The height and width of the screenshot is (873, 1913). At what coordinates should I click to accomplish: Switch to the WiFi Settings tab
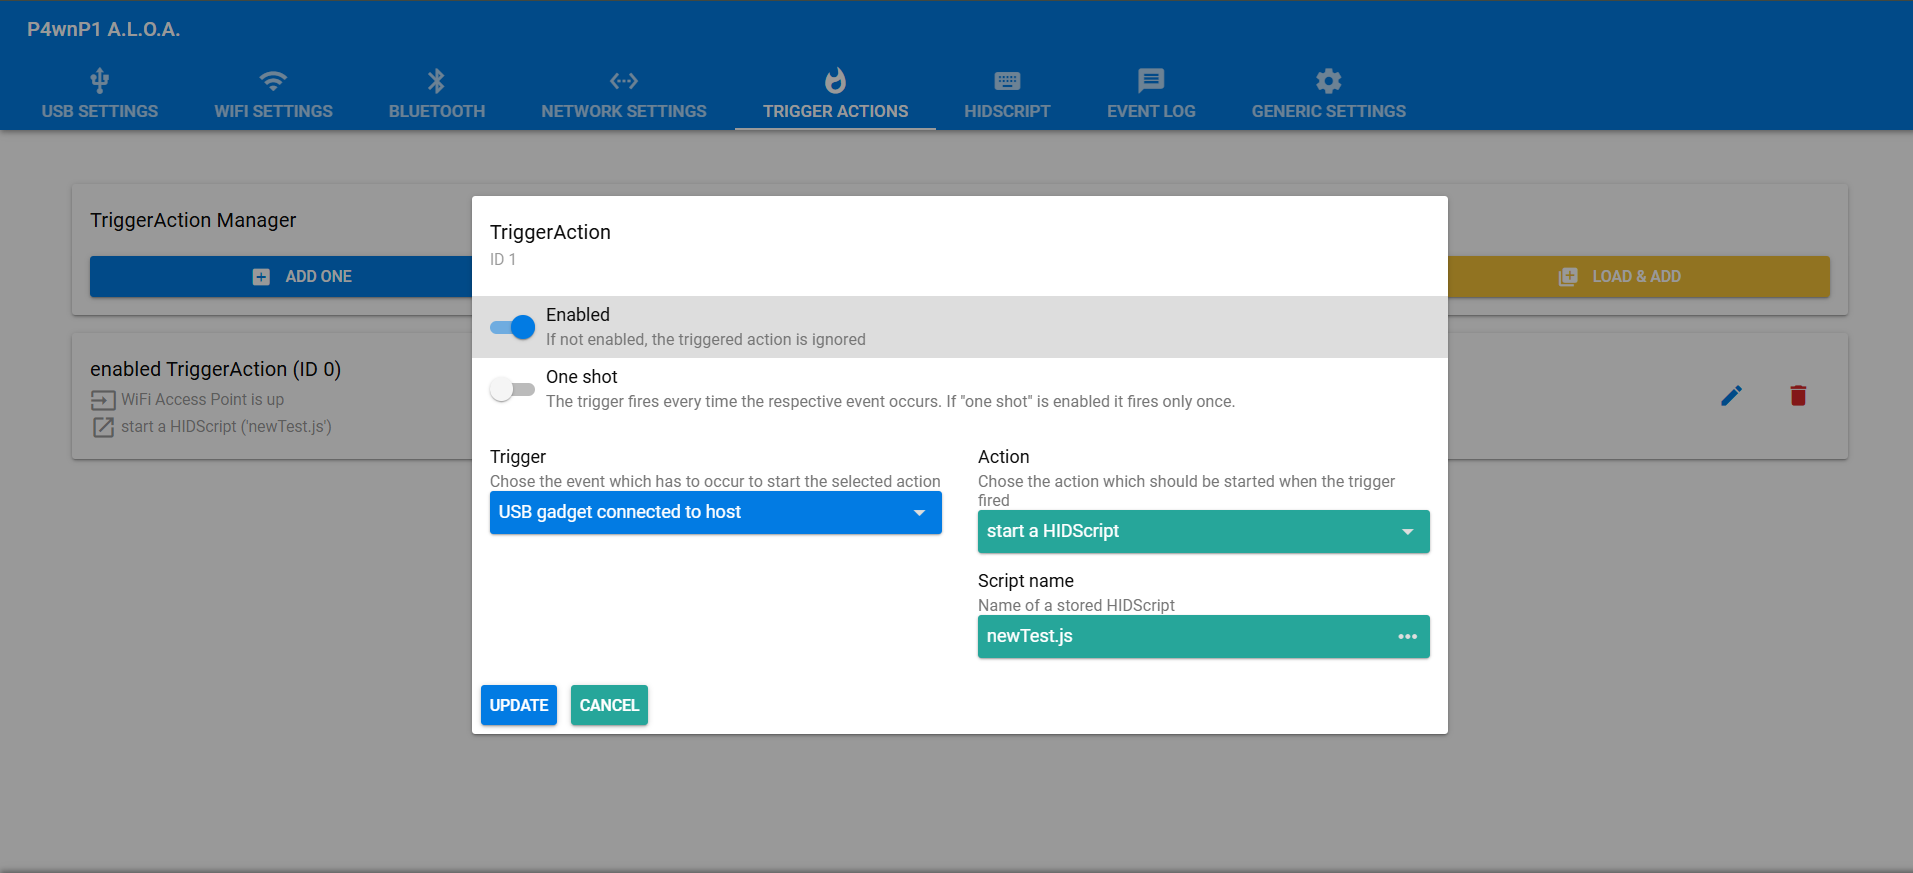coord(273,95)
